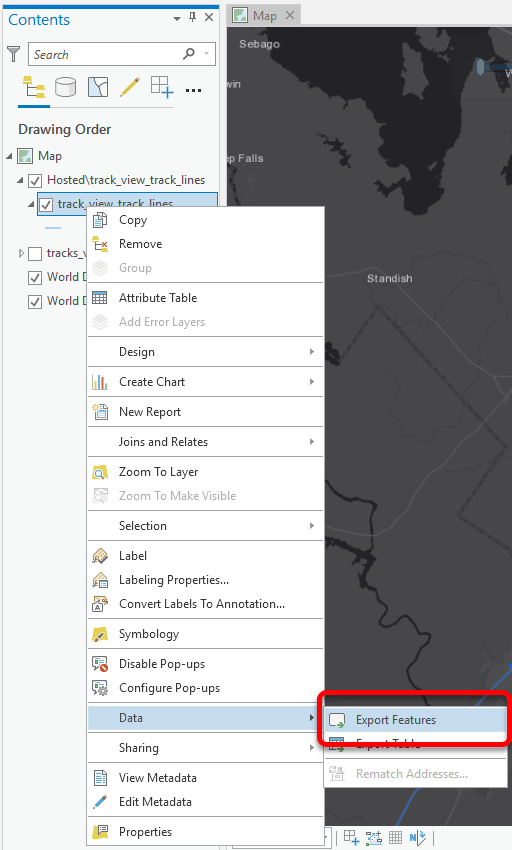Click the grid icon at map bottom
Image resolution: width=512 pixels, height=850 pixels.
click(x=395, y=838)
